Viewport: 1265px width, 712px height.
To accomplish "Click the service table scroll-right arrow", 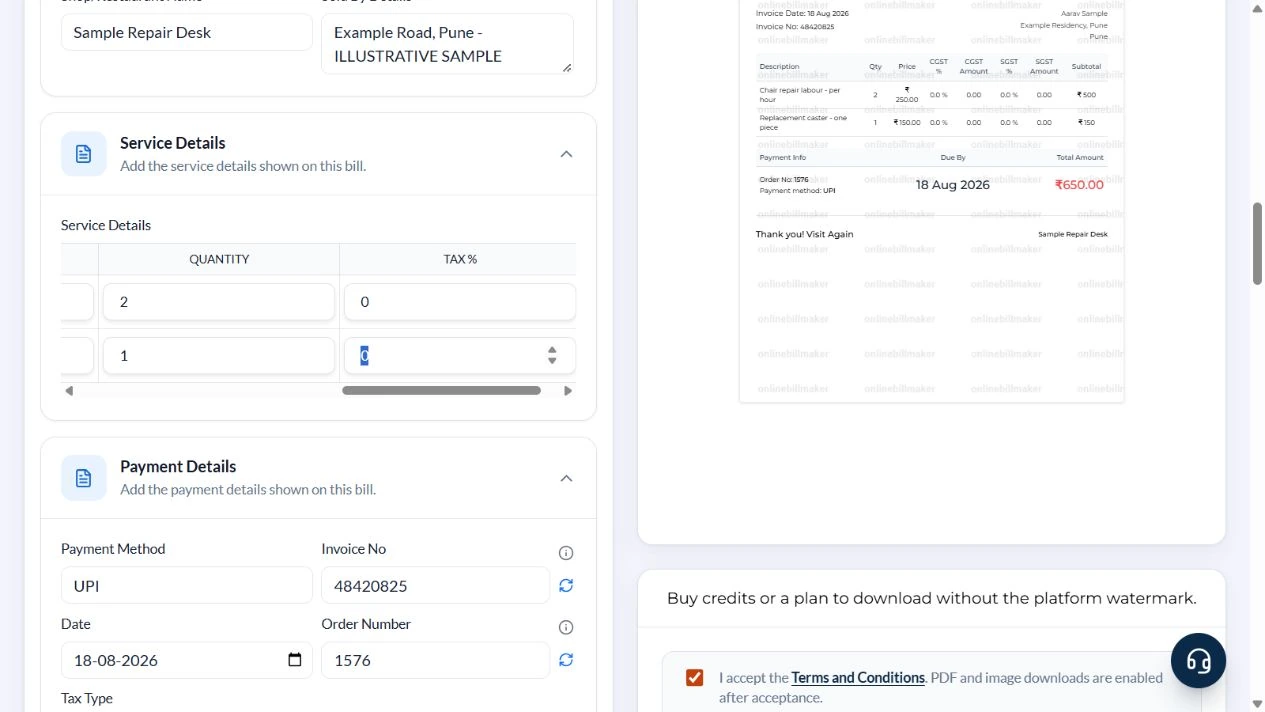I will (x=568, y=391).
